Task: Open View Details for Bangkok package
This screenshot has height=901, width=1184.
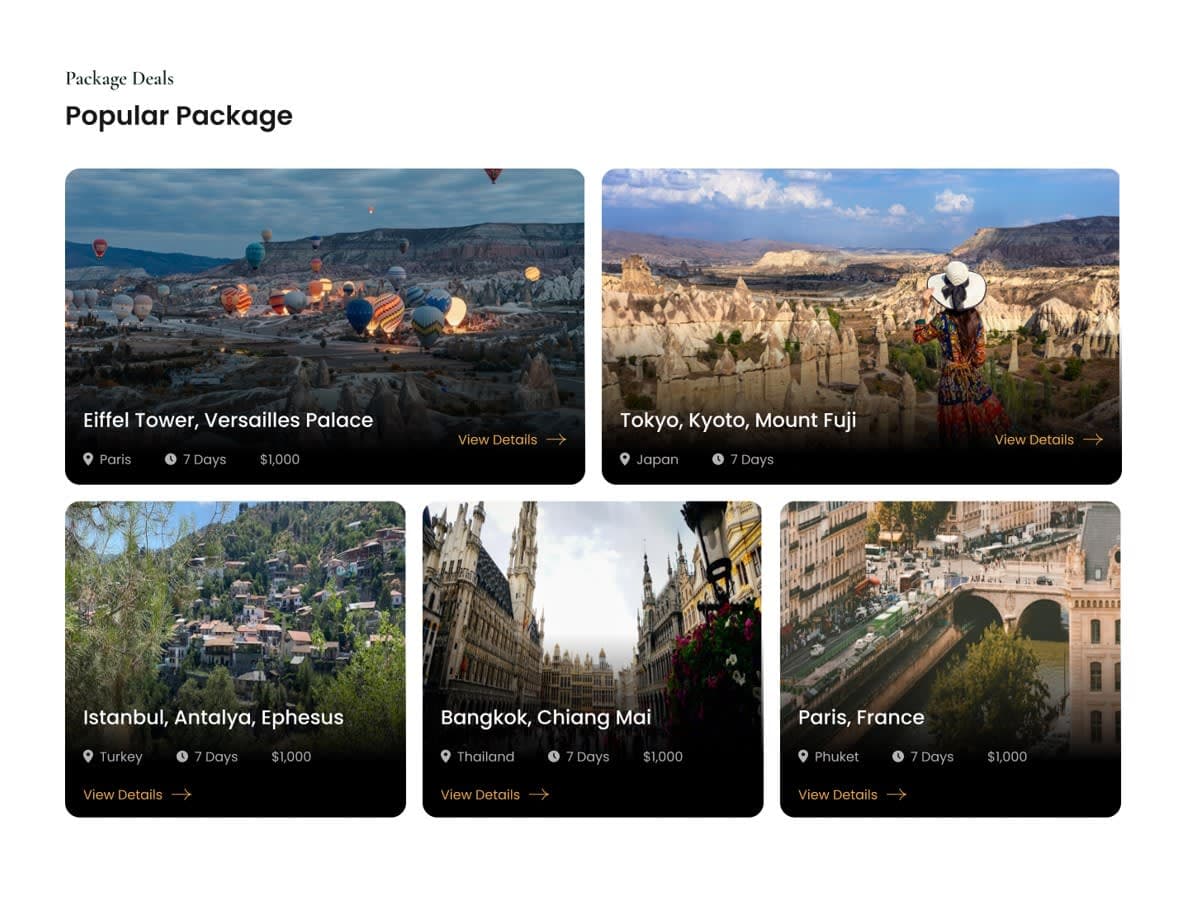Action: 495,795
